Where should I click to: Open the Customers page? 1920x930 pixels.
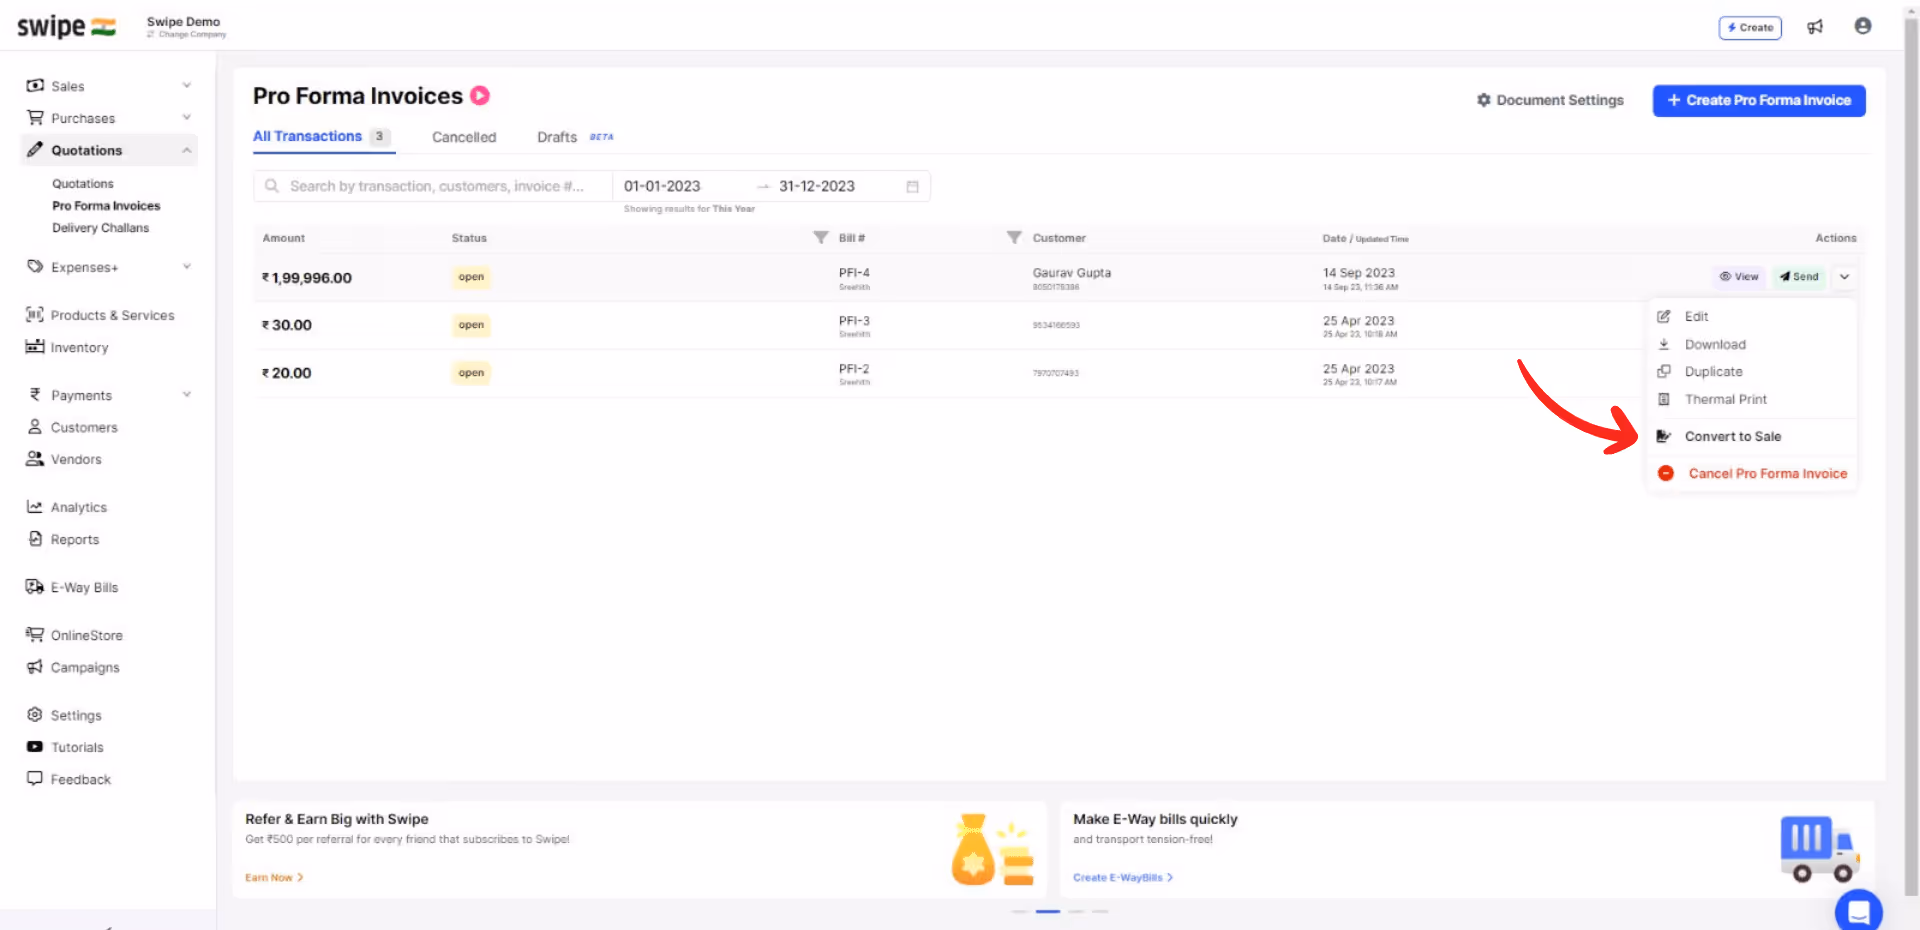tap(84, 427)
